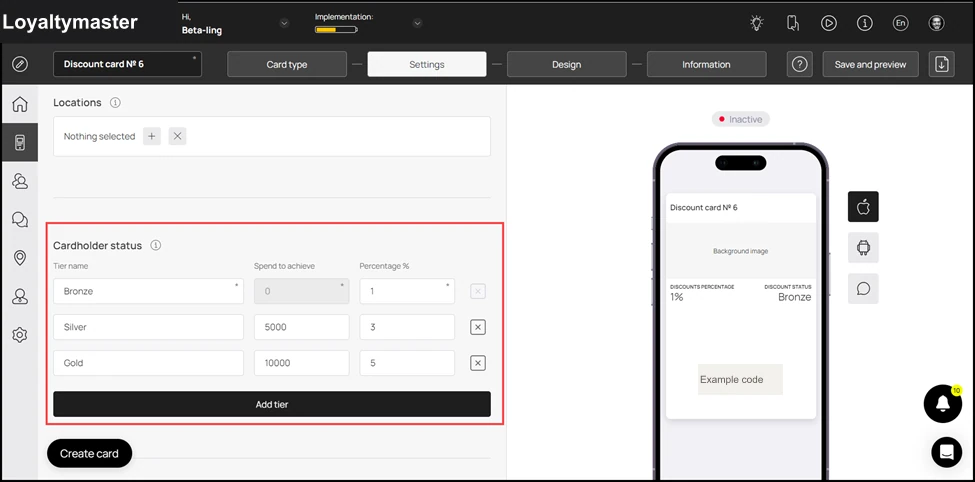Edit Silver percentage value 3
Image resolution: width=975 pixels, height=482 pixels.
[407, 327]
